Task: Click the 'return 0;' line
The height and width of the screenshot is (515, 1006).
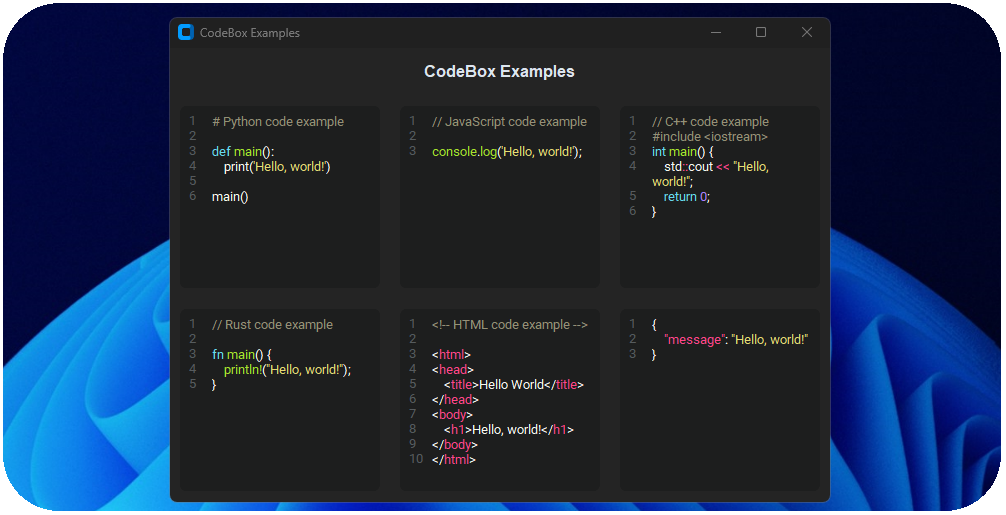Action: (x=687, y=197)
